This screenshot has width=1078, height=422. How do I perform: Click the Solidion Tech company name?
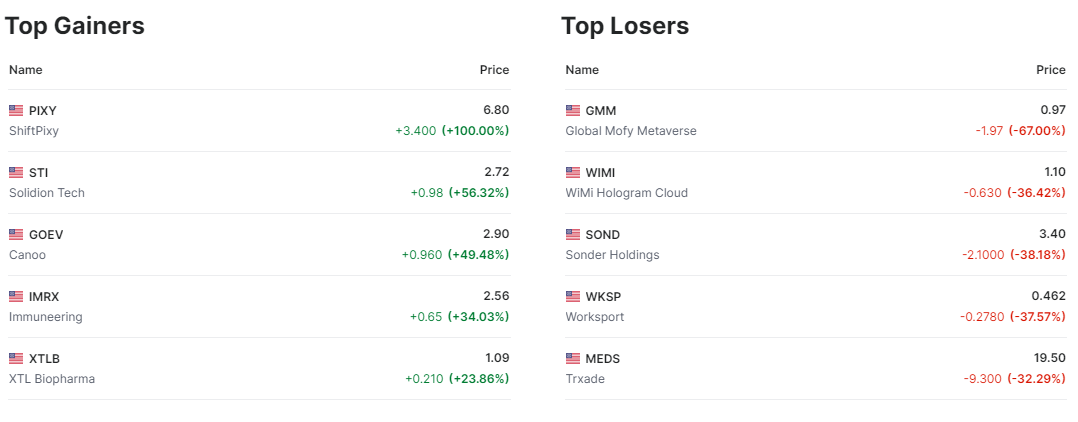[x=47, y=193]
